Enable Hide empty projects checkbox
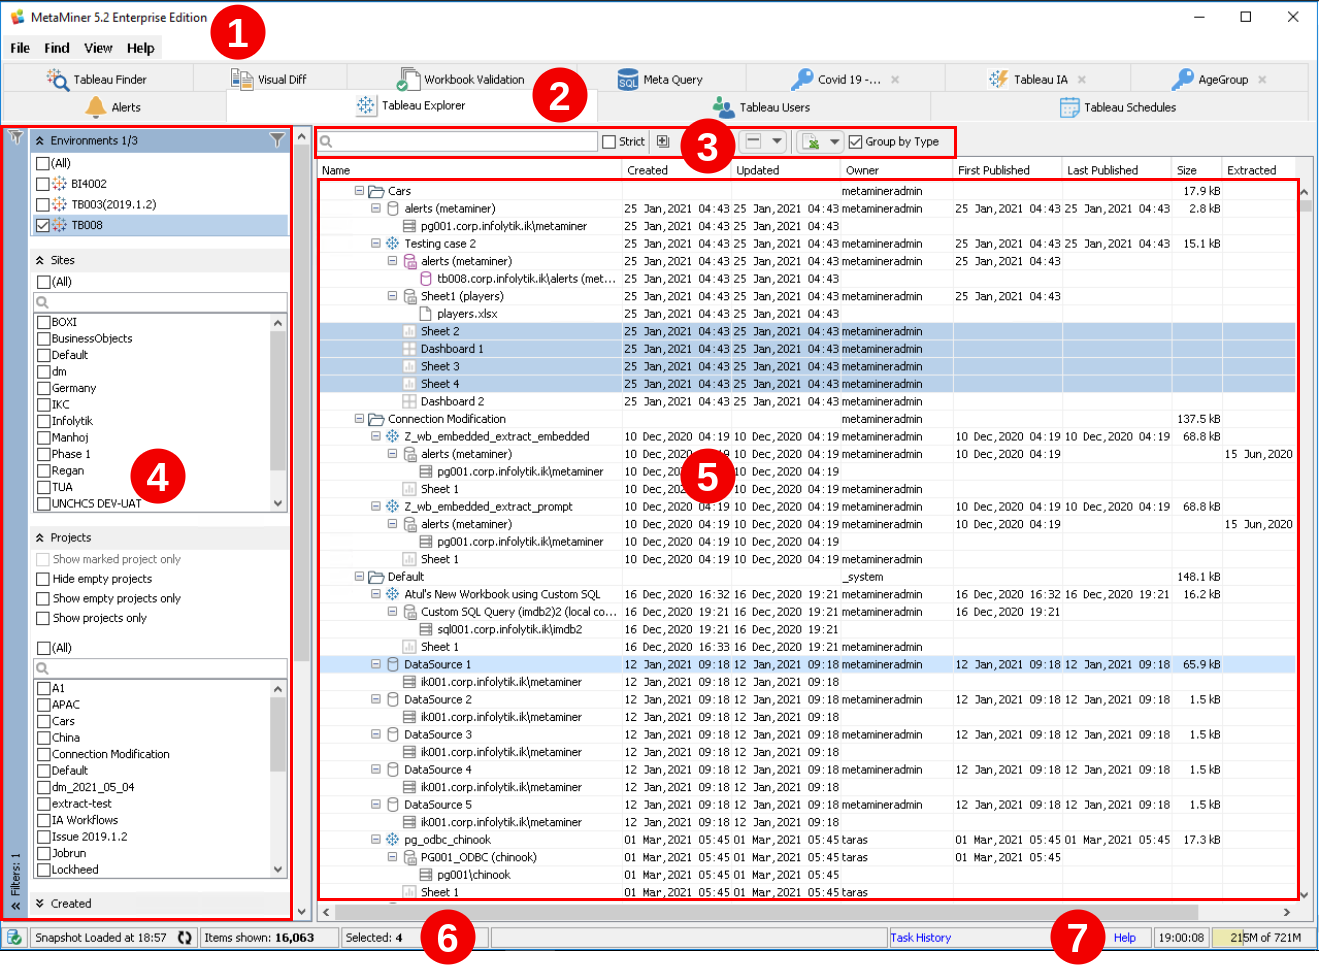The height and width of the screenshot is (965, 1320). click(x=43, y=579)
